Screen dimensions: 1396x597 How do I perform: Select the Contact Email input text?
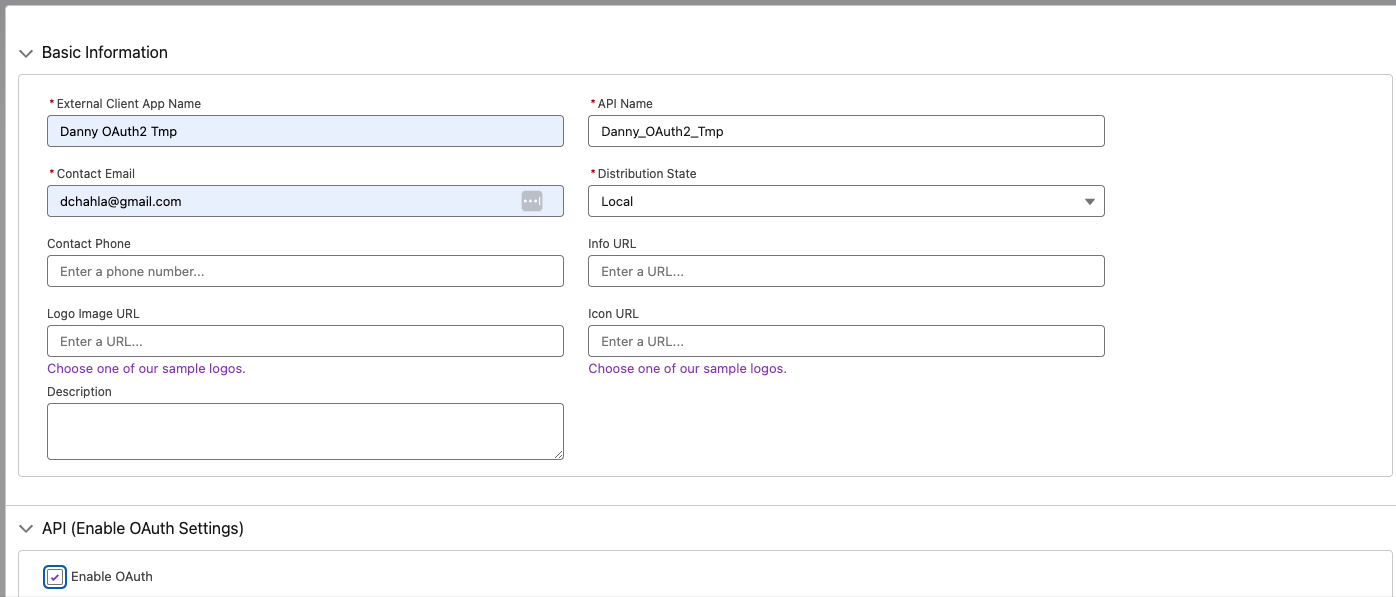(280, 201)
